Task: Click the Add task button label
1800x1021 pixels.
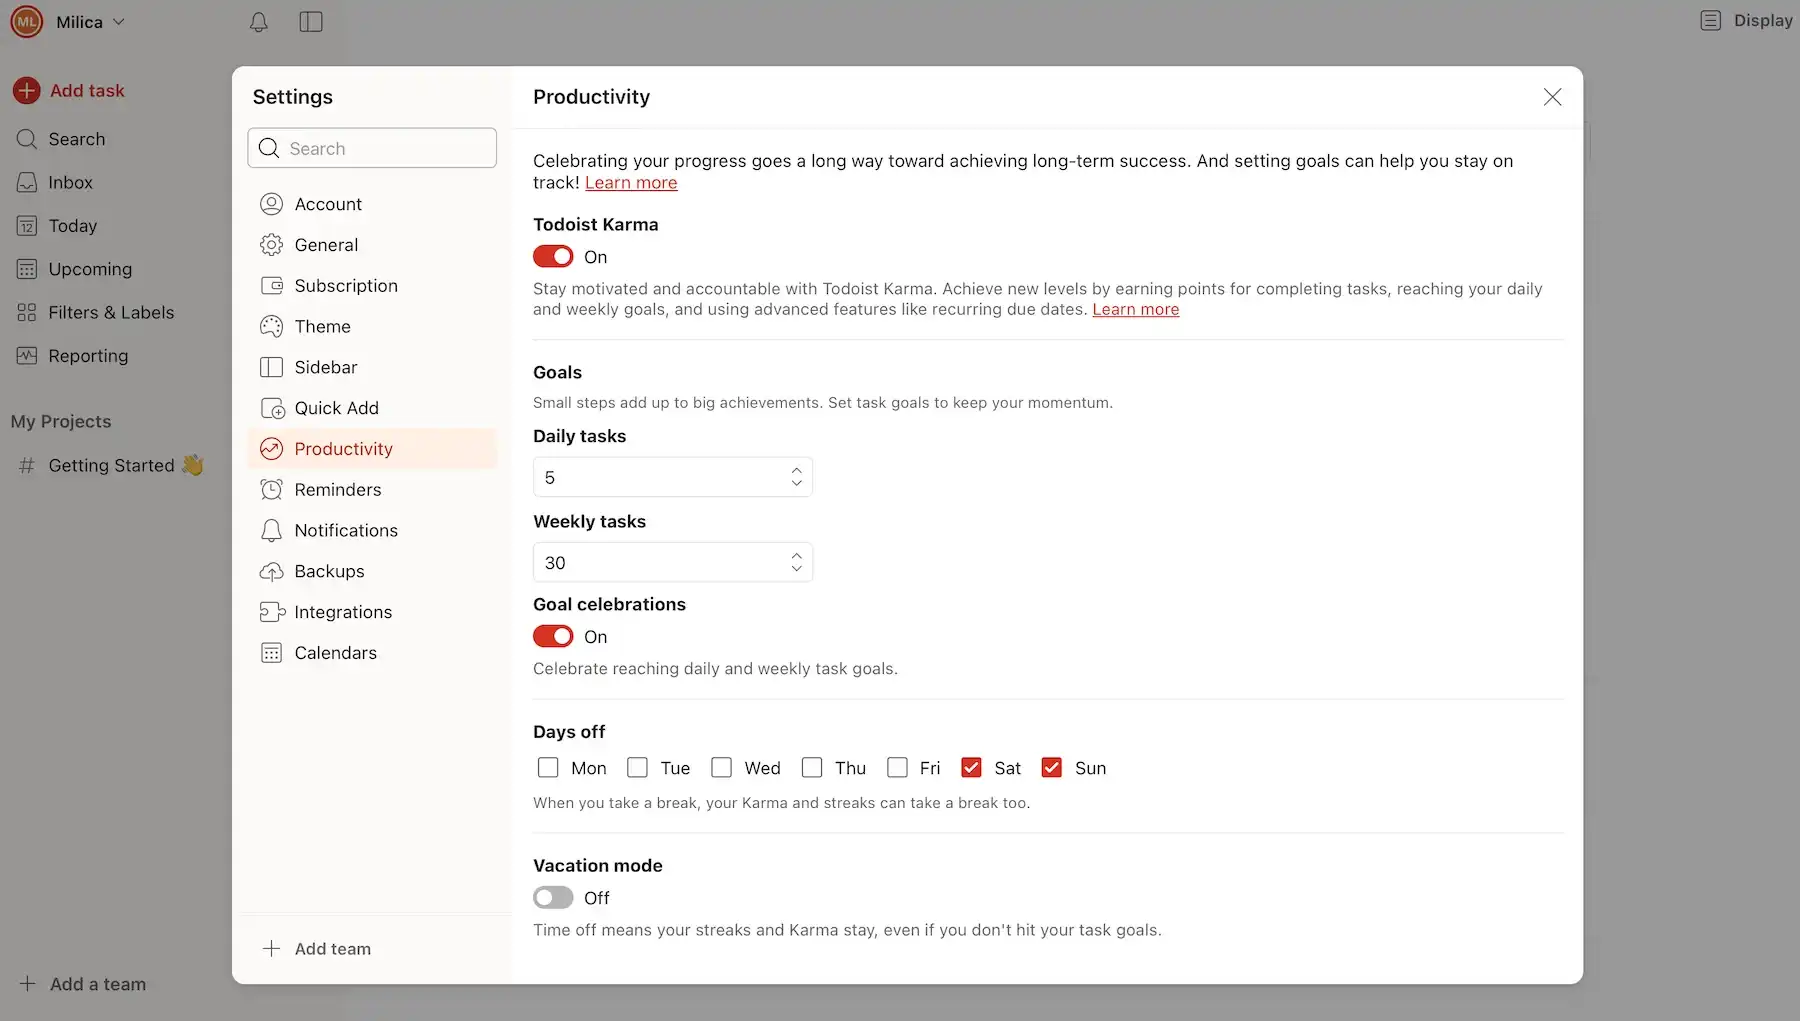Action: 87,91
